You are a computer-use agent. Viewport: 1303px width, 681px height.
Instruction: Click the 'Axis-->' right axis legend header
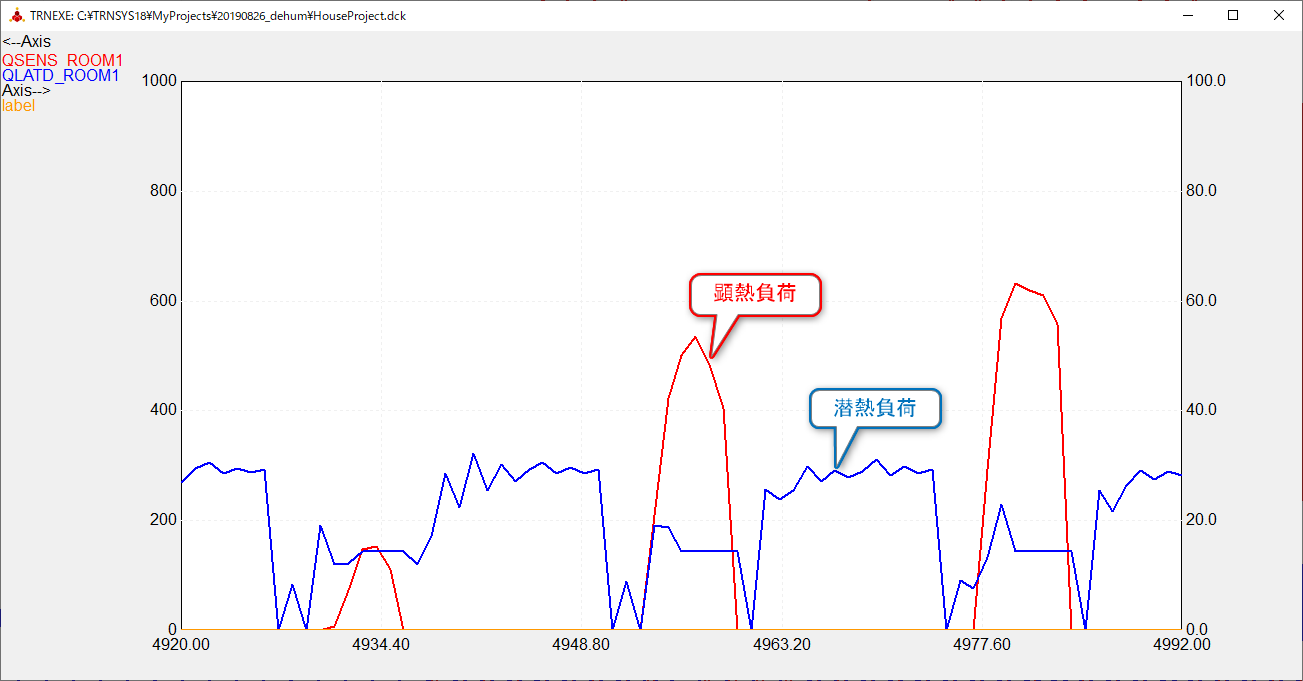26,90
